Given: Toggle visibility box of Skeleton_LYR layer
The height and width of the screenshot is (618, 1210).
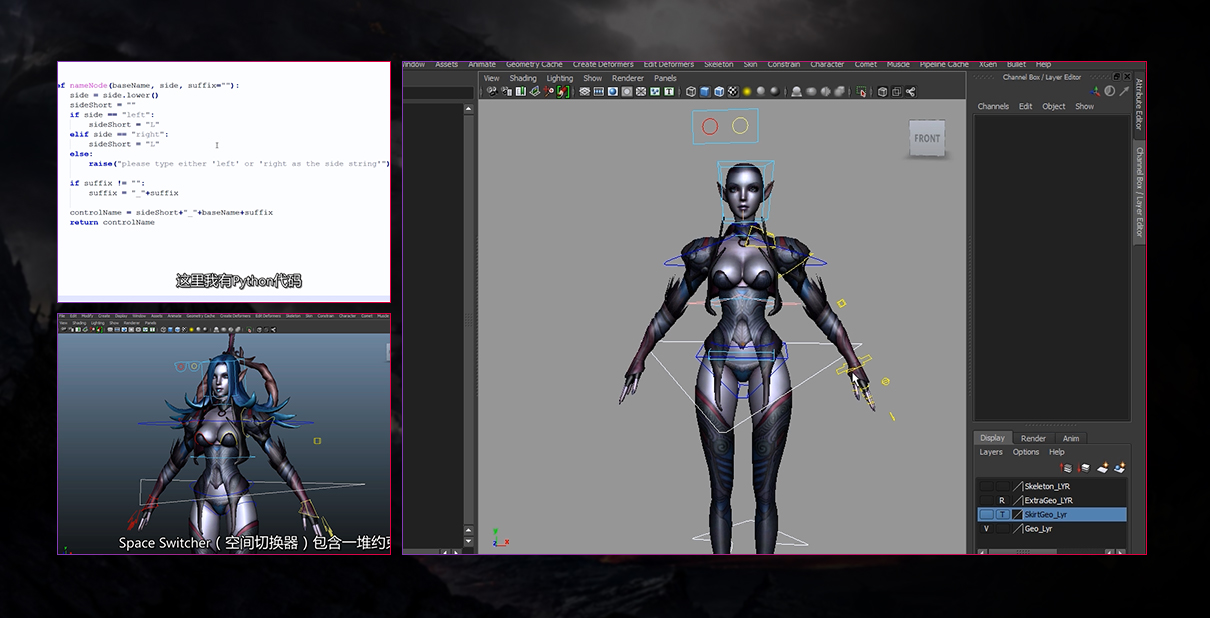Looking at the screenshot, I should (x=986, y=487).
